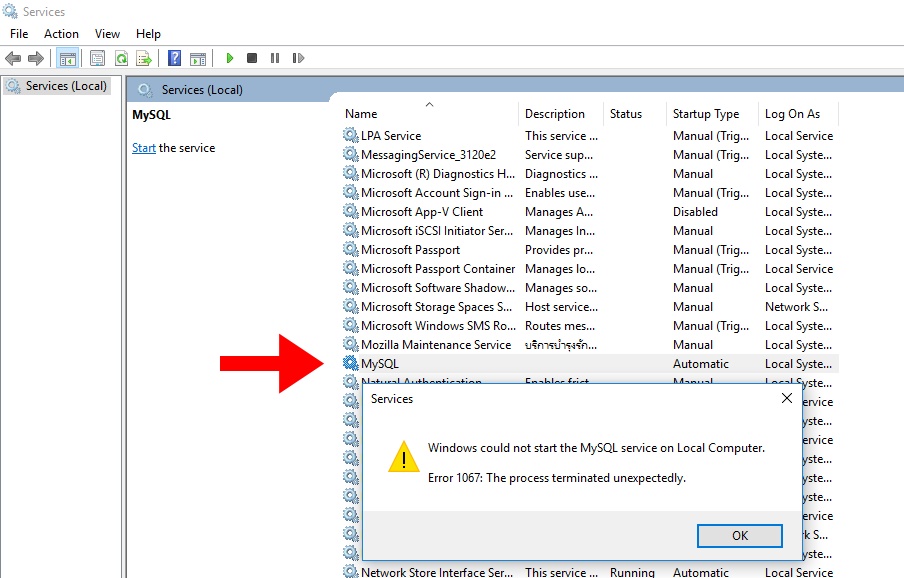This screenshot has width=904, height=578.
Task: Click the Services (Local) pane header
Action: tap(202, 90)
